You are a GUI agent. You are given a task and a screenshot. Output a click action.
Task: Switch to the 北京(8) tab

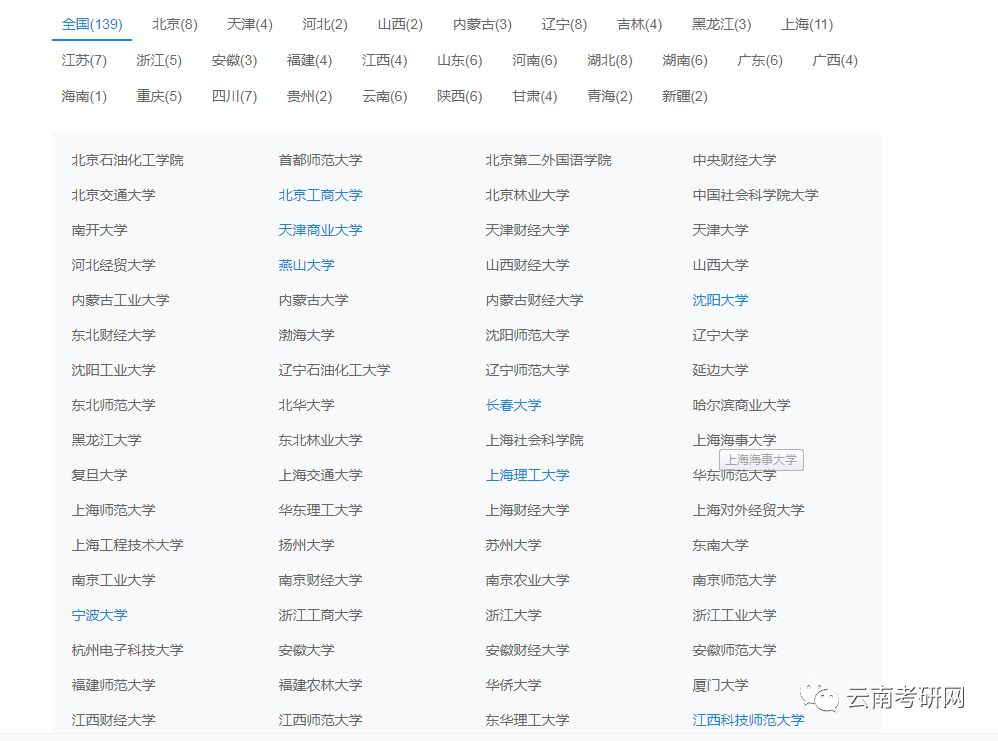coord(174,24)
